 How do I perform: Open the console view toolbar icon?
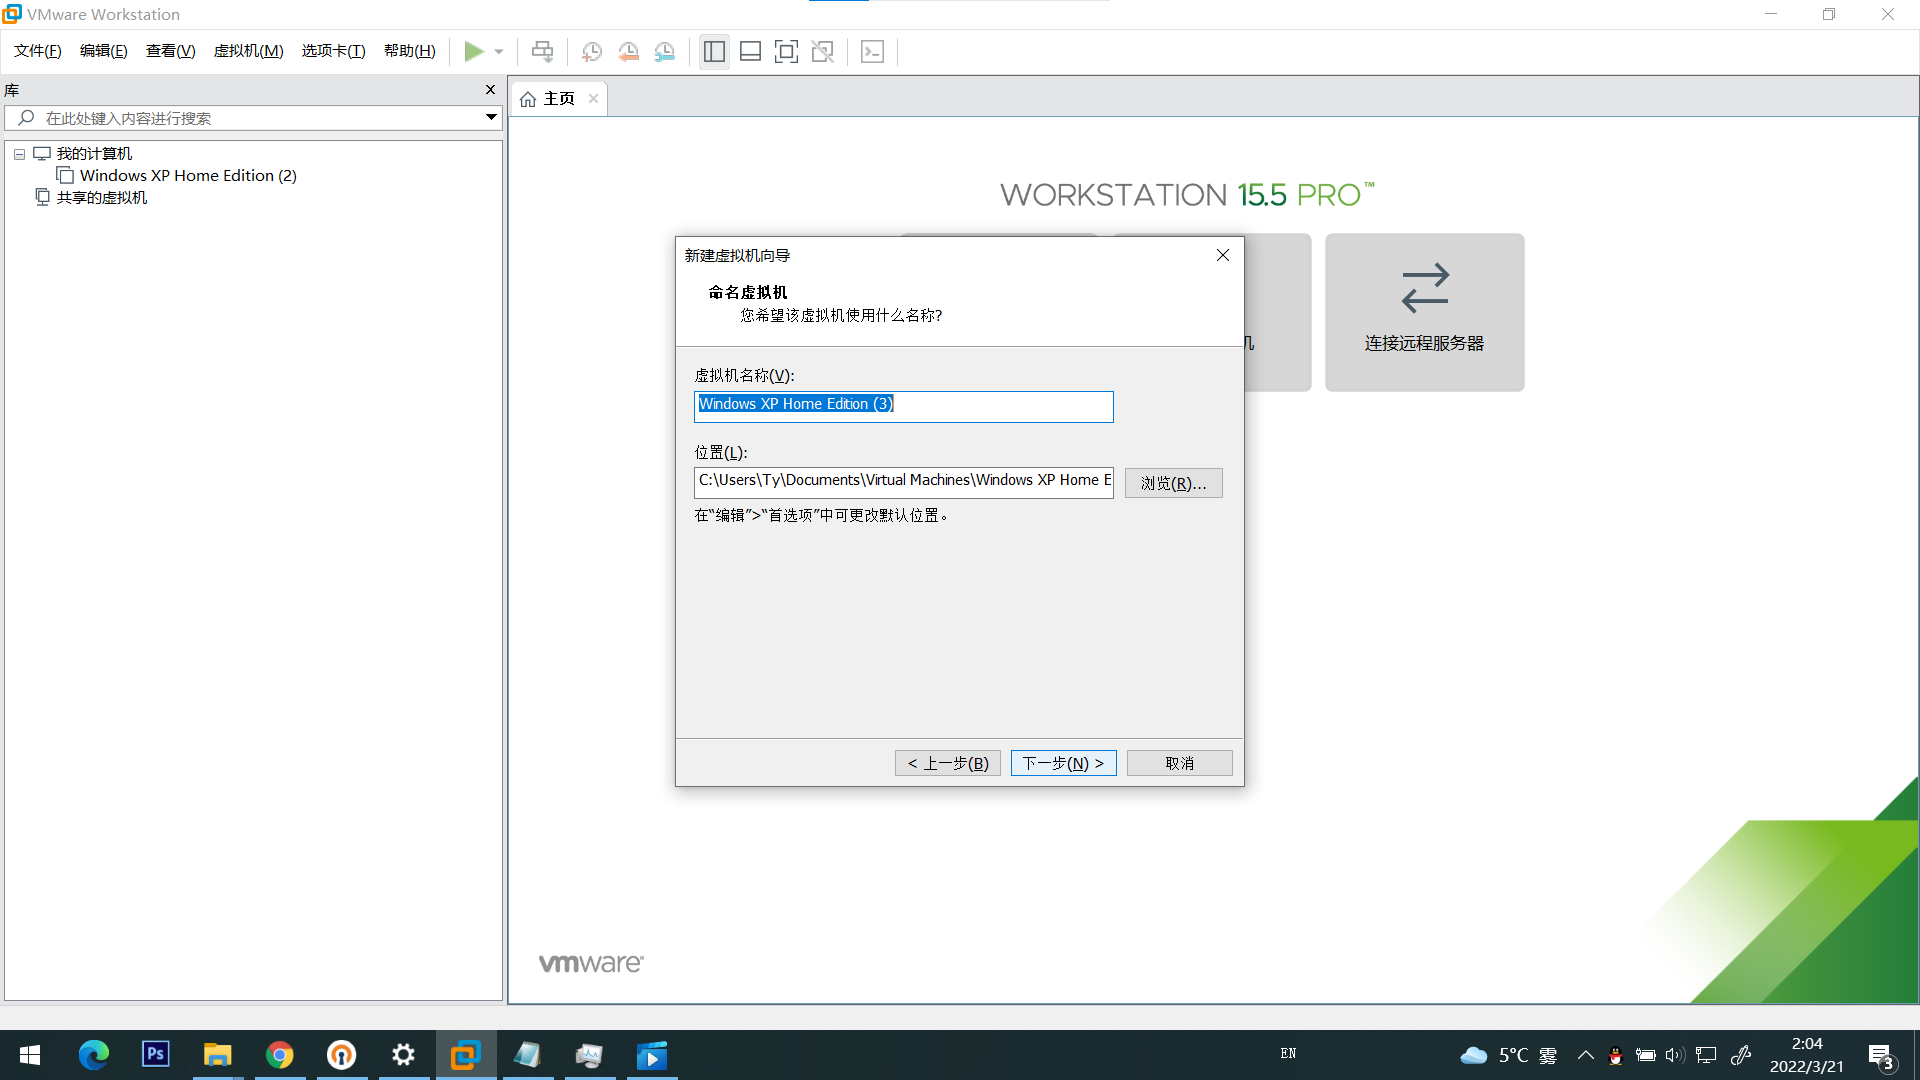[x=872, y=51]
